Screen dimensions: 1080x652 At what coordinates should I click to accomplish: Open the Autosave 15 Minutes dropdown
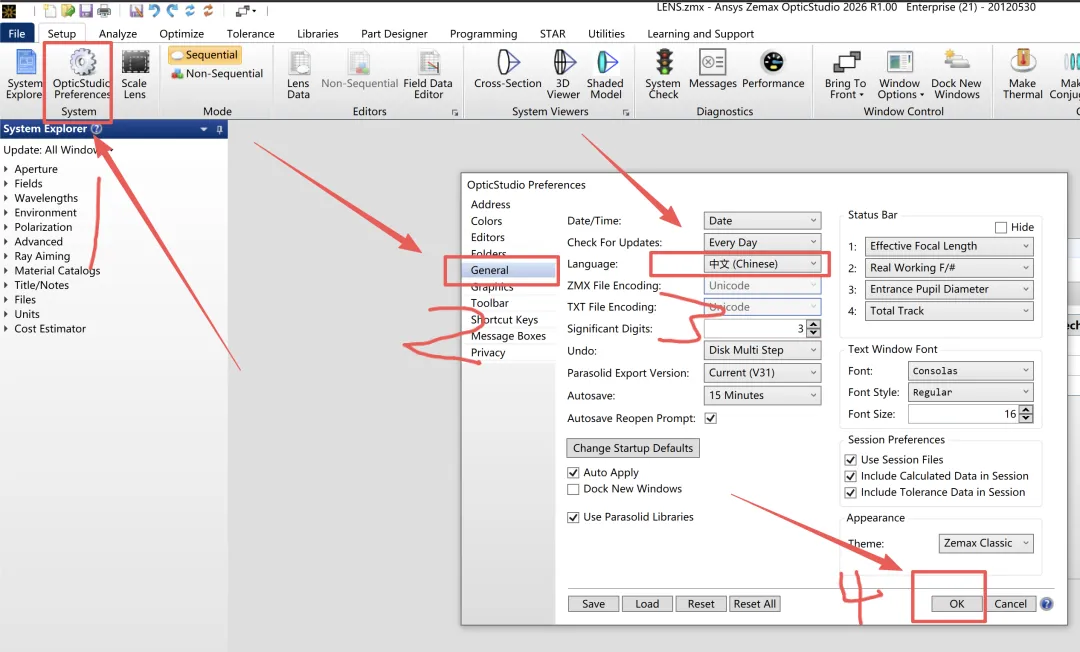762,395
